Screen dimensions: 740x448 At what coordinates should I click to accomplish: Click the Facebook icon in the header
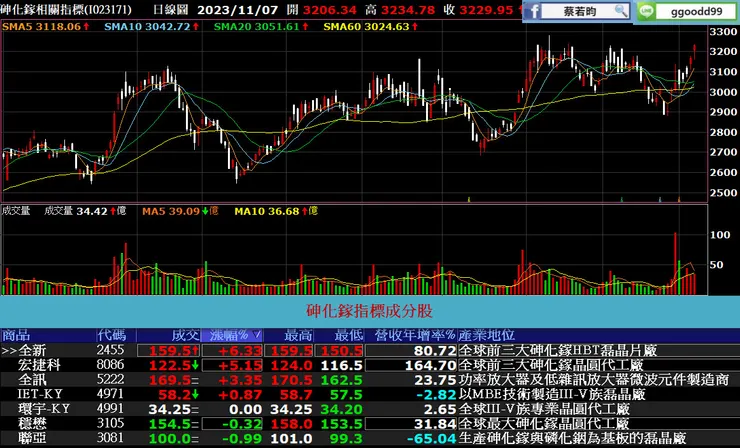pyautogui.click(x=535, y=11)
